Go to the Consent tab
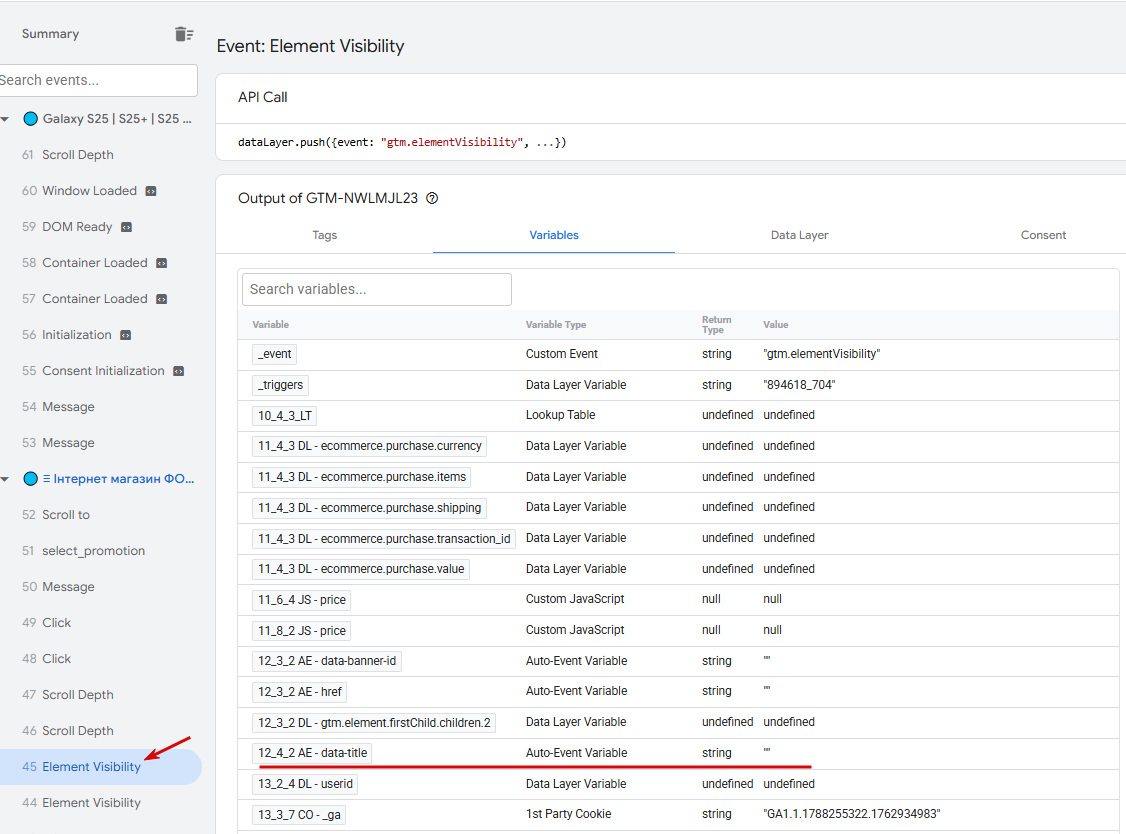Viewport: 1126px width, 834px height. pos(1043,235)
